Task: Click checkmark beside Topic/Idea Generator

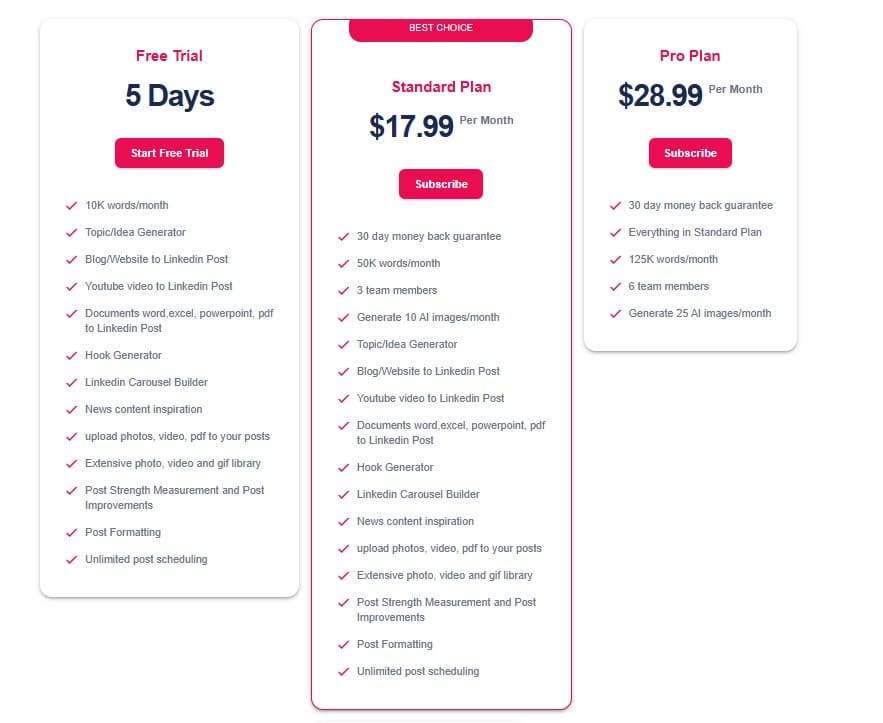Action: [71, 232]
